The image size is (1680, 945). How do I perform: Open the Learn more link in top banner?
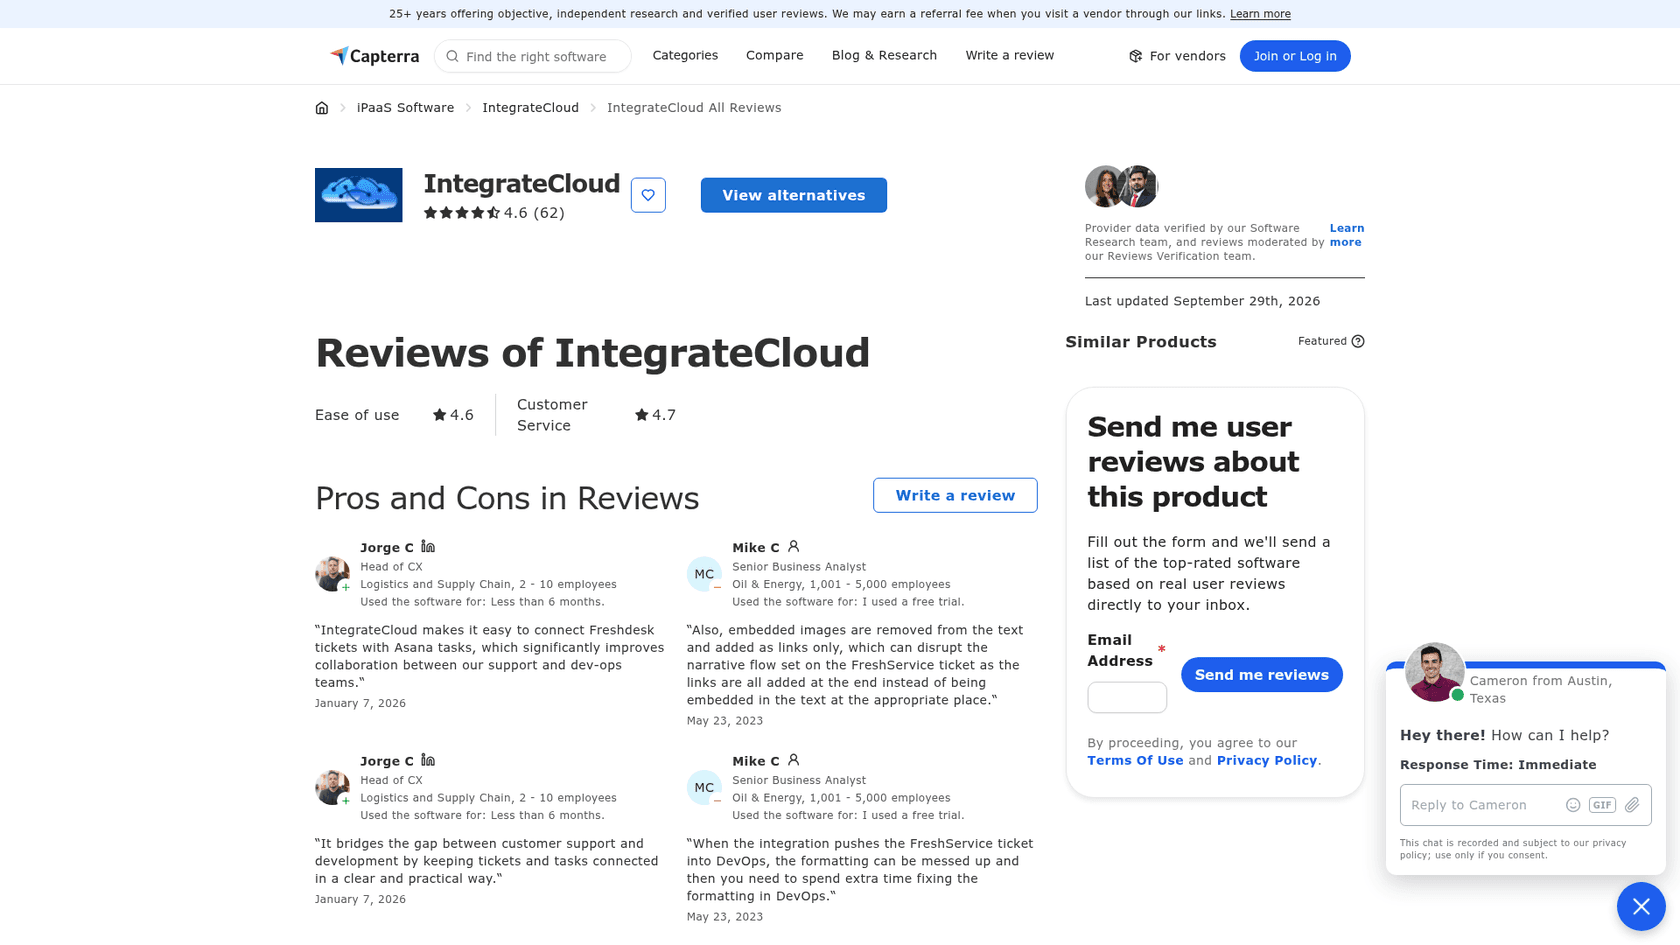click(1260, 14)
